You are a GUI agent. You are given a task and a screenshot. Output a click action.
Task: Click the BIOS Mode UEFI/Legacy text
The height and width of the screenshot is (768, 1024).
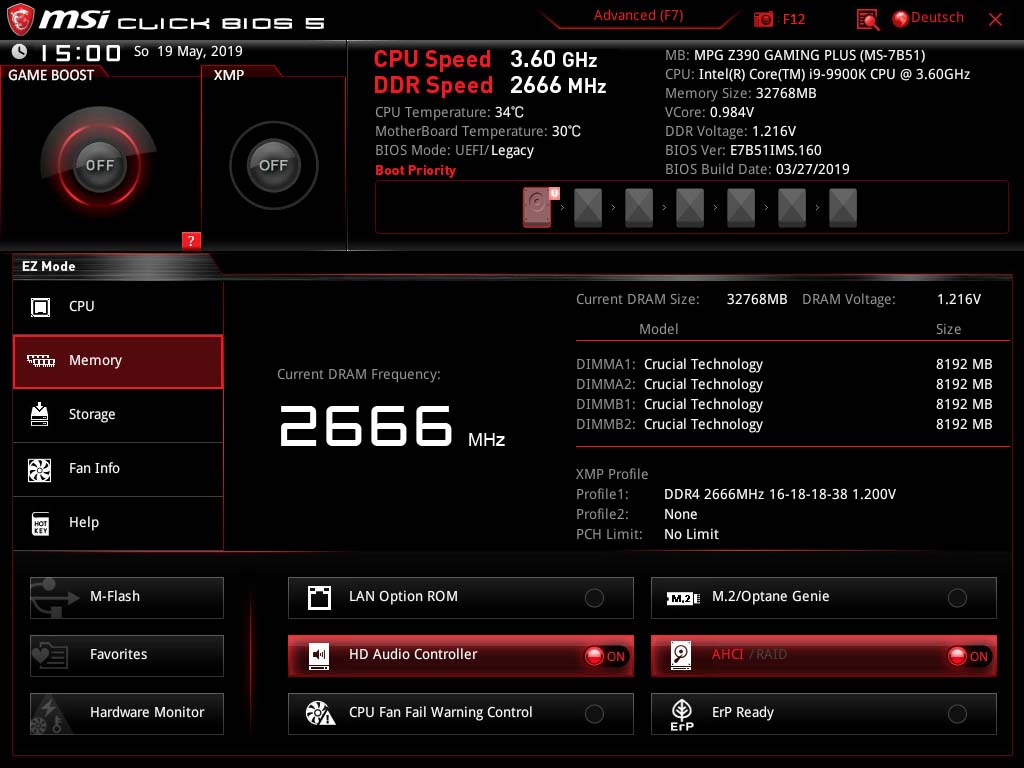[454, 150]
